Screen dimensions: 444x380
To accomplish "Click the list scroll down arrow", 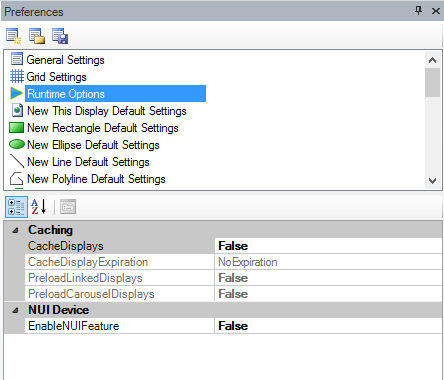I will pyautogui.click(x=433, y=181).
